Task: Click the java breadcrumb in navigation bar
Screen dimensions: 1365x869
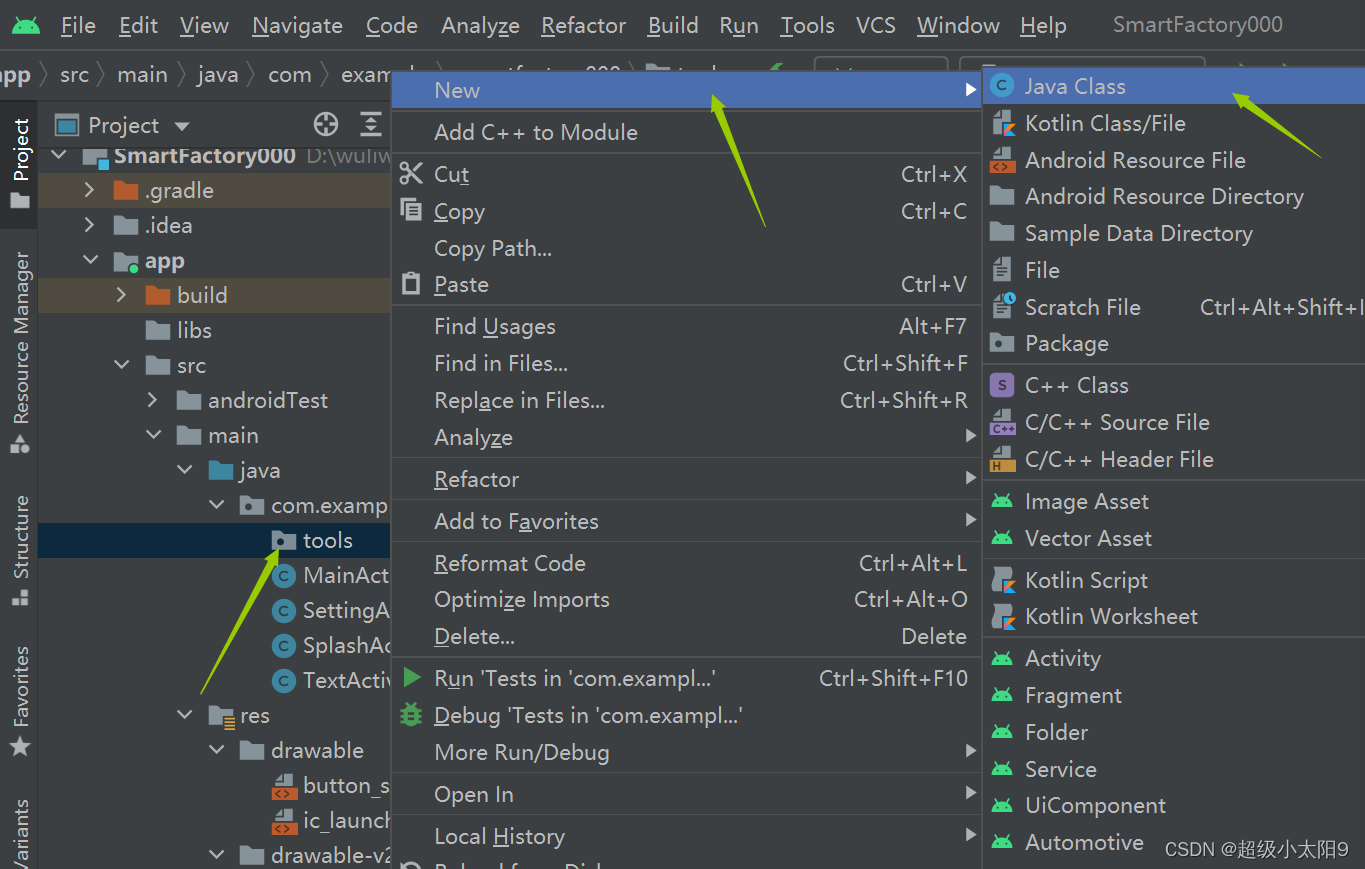Action: click(x=217, y=75)
